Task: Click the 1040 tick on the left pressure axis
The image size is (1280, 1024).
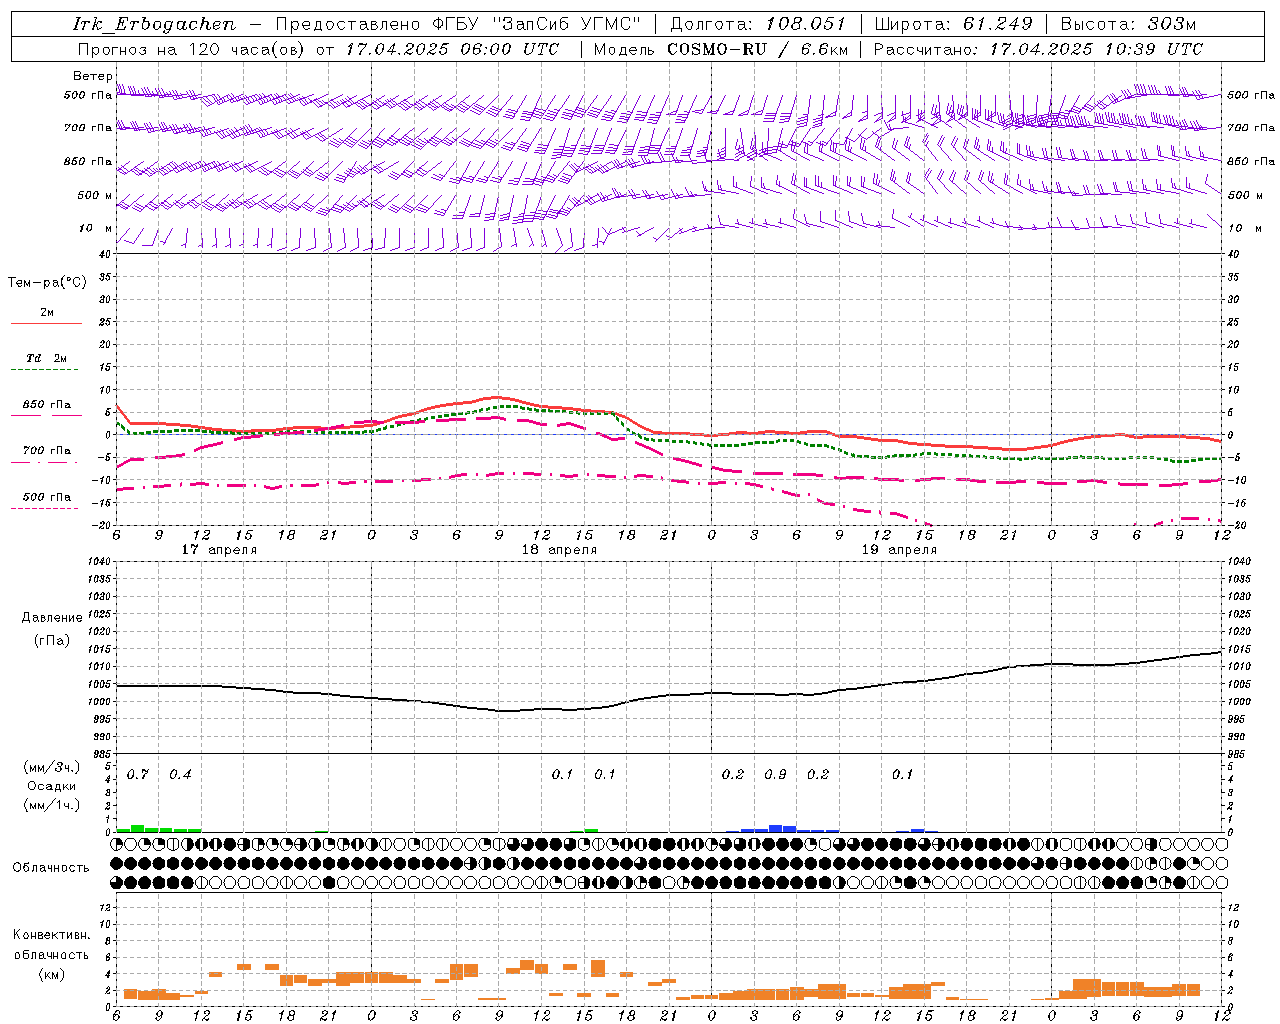Action: pos(98,562)
